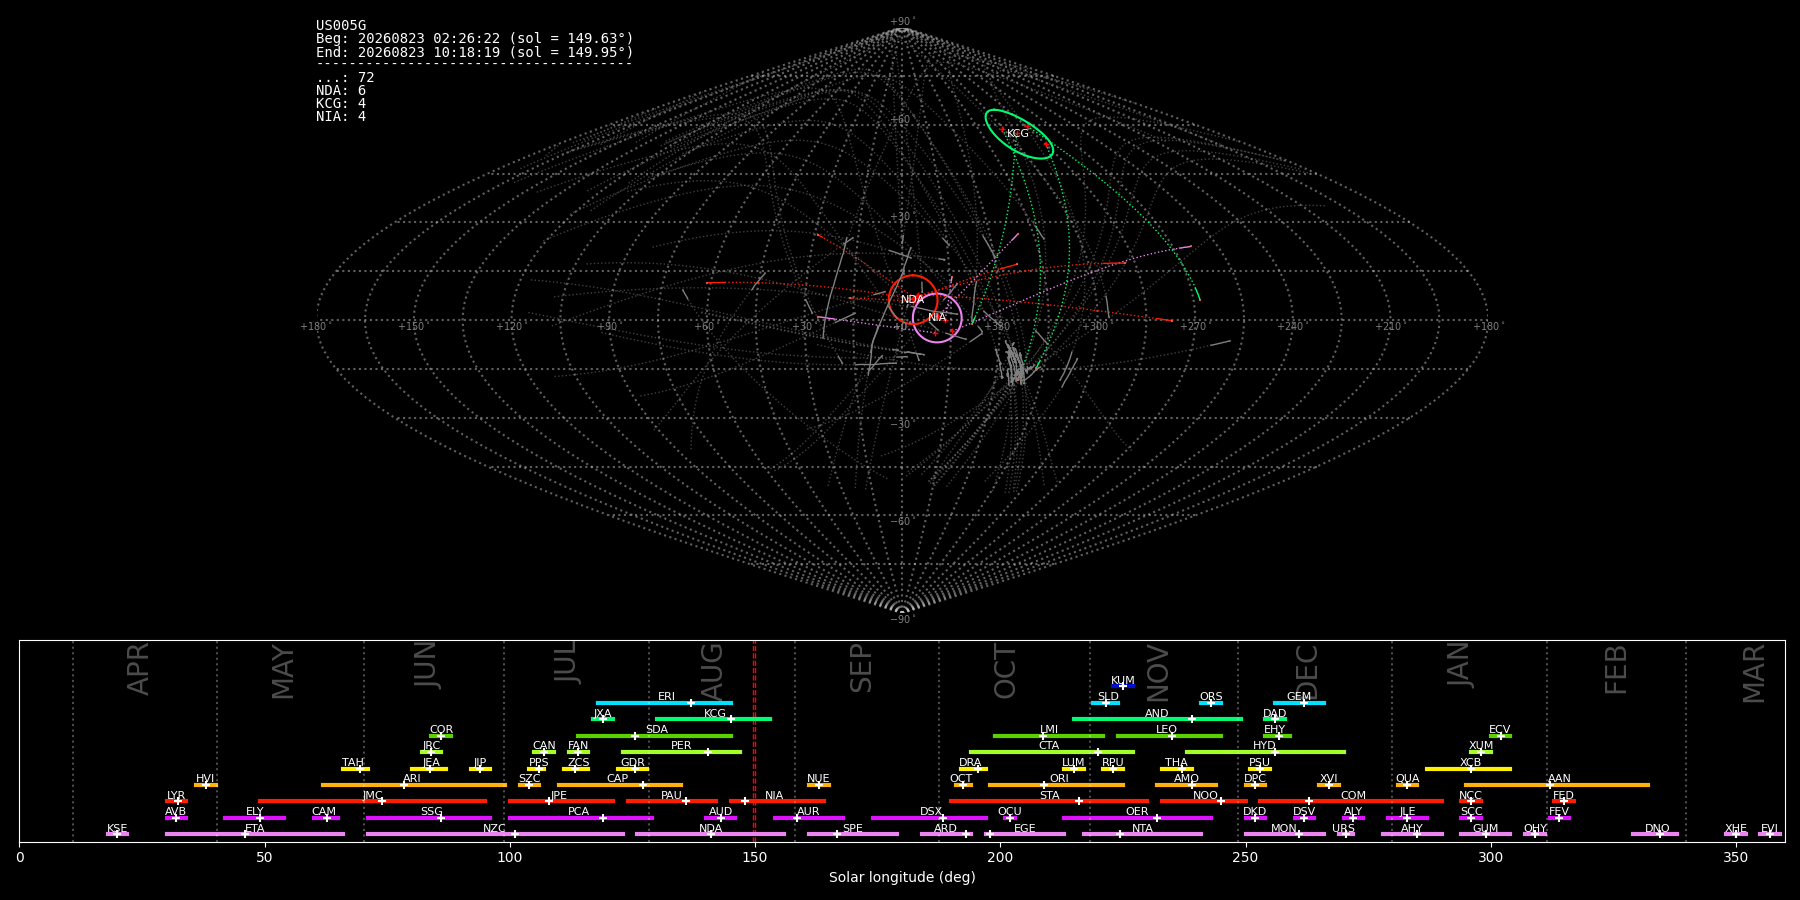
Task: Click the red dashed current solar longitude line
Action: pyautogui.click(x=754, y=741)
